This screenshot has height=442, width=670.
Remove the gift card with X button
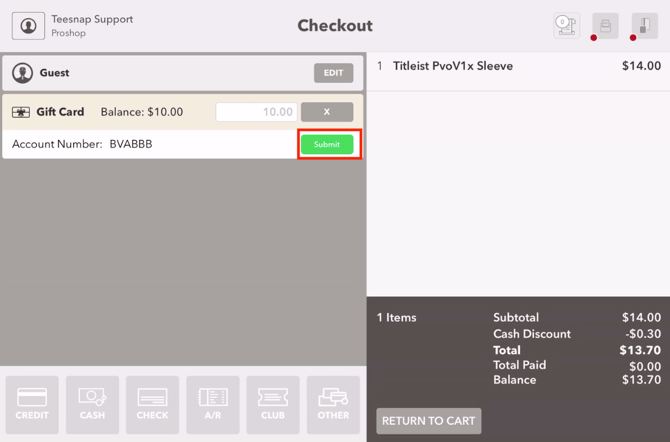point(327,112)
